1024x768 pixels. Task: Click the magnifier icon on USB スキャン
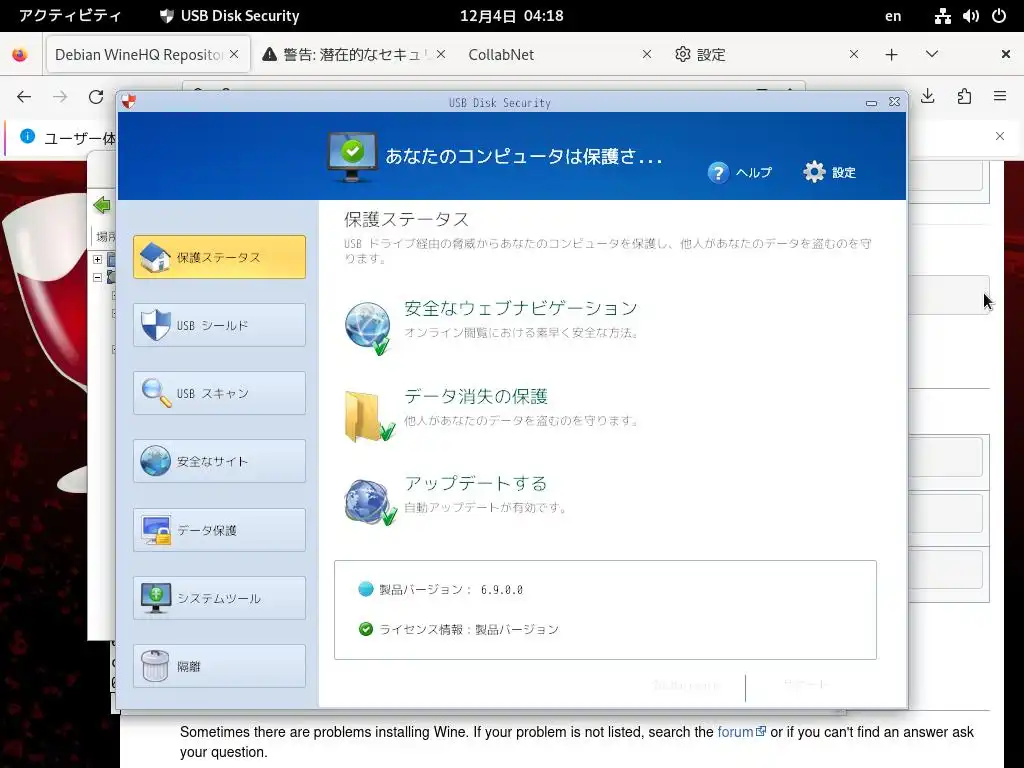click(156, 393)
